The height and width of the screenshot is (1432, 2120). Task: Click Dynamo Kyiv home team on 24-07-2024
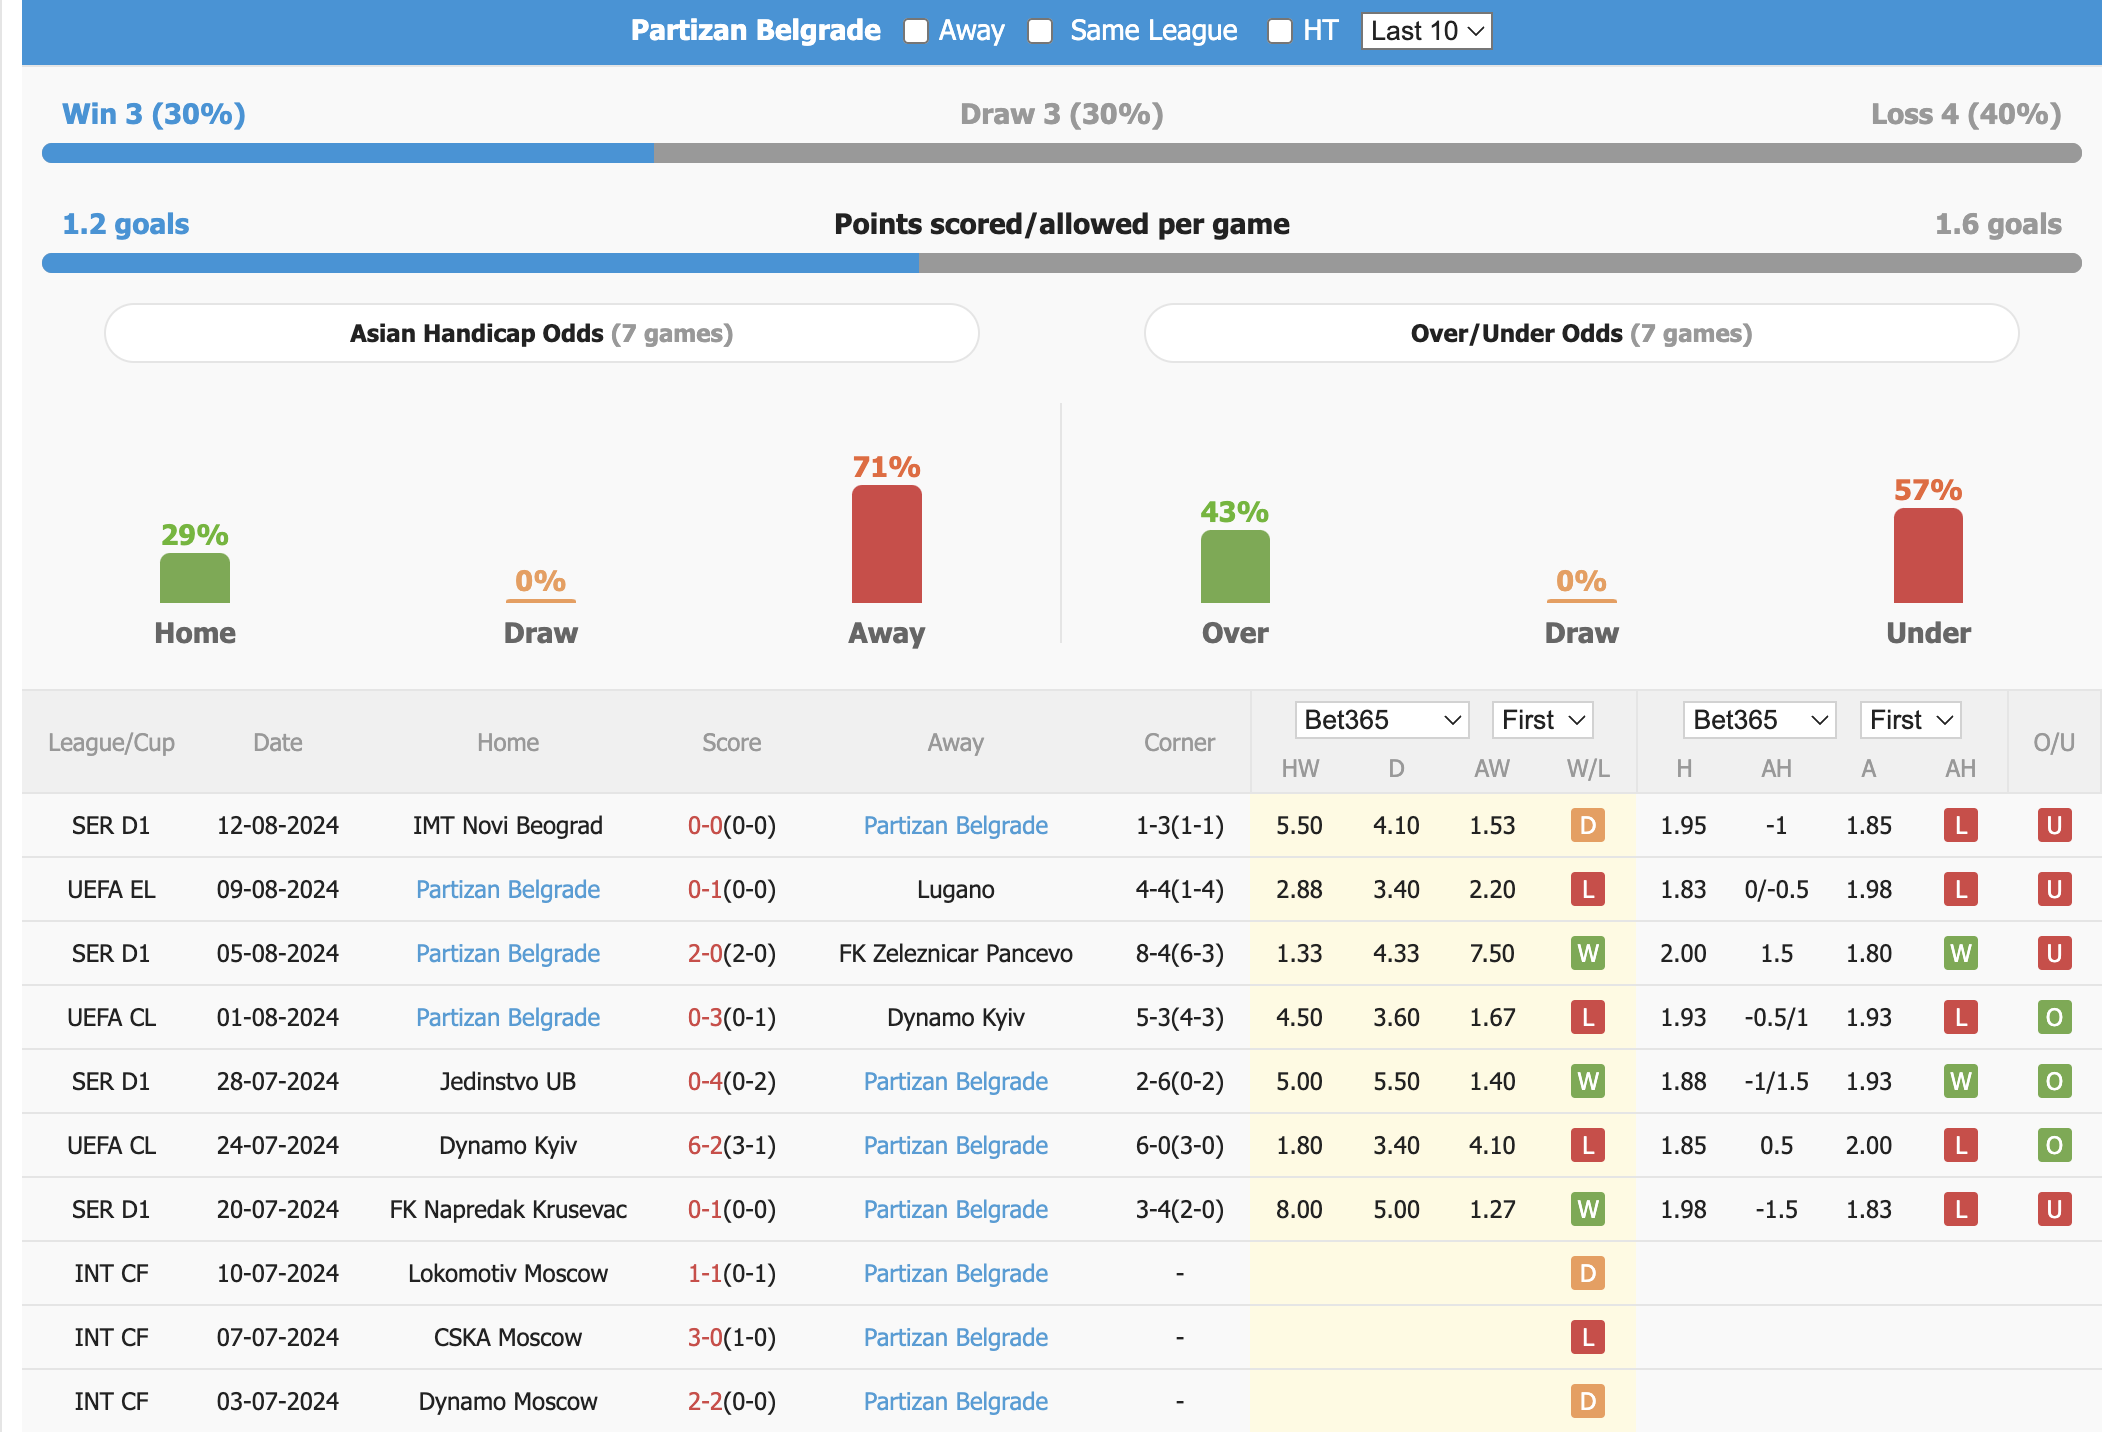coord(508,1145)
